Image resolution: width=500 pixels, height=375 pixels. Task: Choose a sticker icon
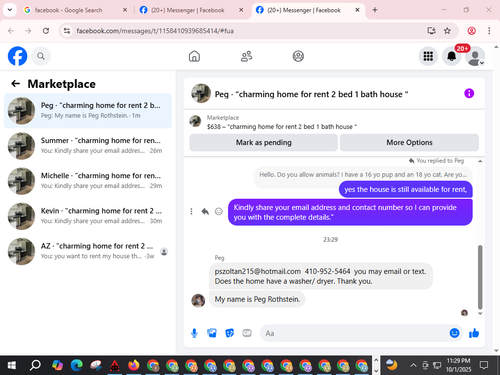[x=230, y=333]
